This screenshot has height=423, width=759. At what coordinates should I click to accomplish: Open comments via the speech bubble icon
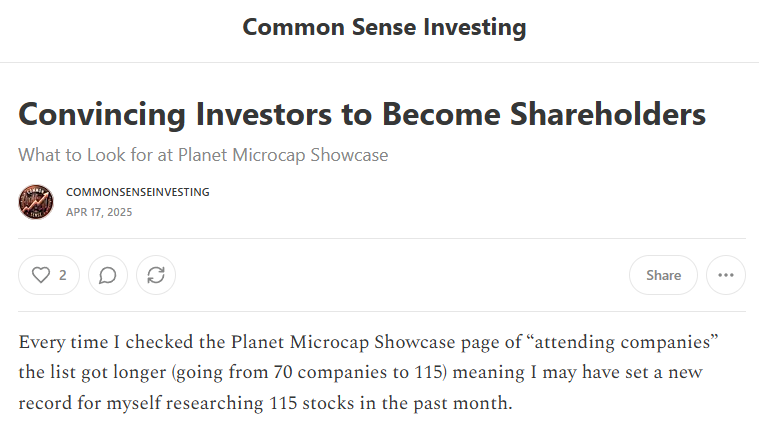click(x=108, y=275)
